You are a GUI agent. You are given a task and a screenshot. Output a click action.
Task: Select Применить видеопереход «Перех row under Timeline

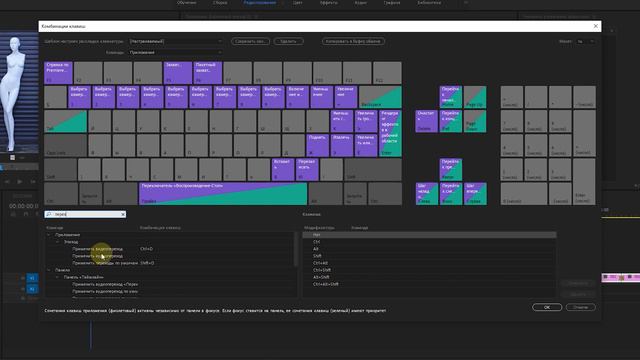pyautogui.click(x=169, y=284)
